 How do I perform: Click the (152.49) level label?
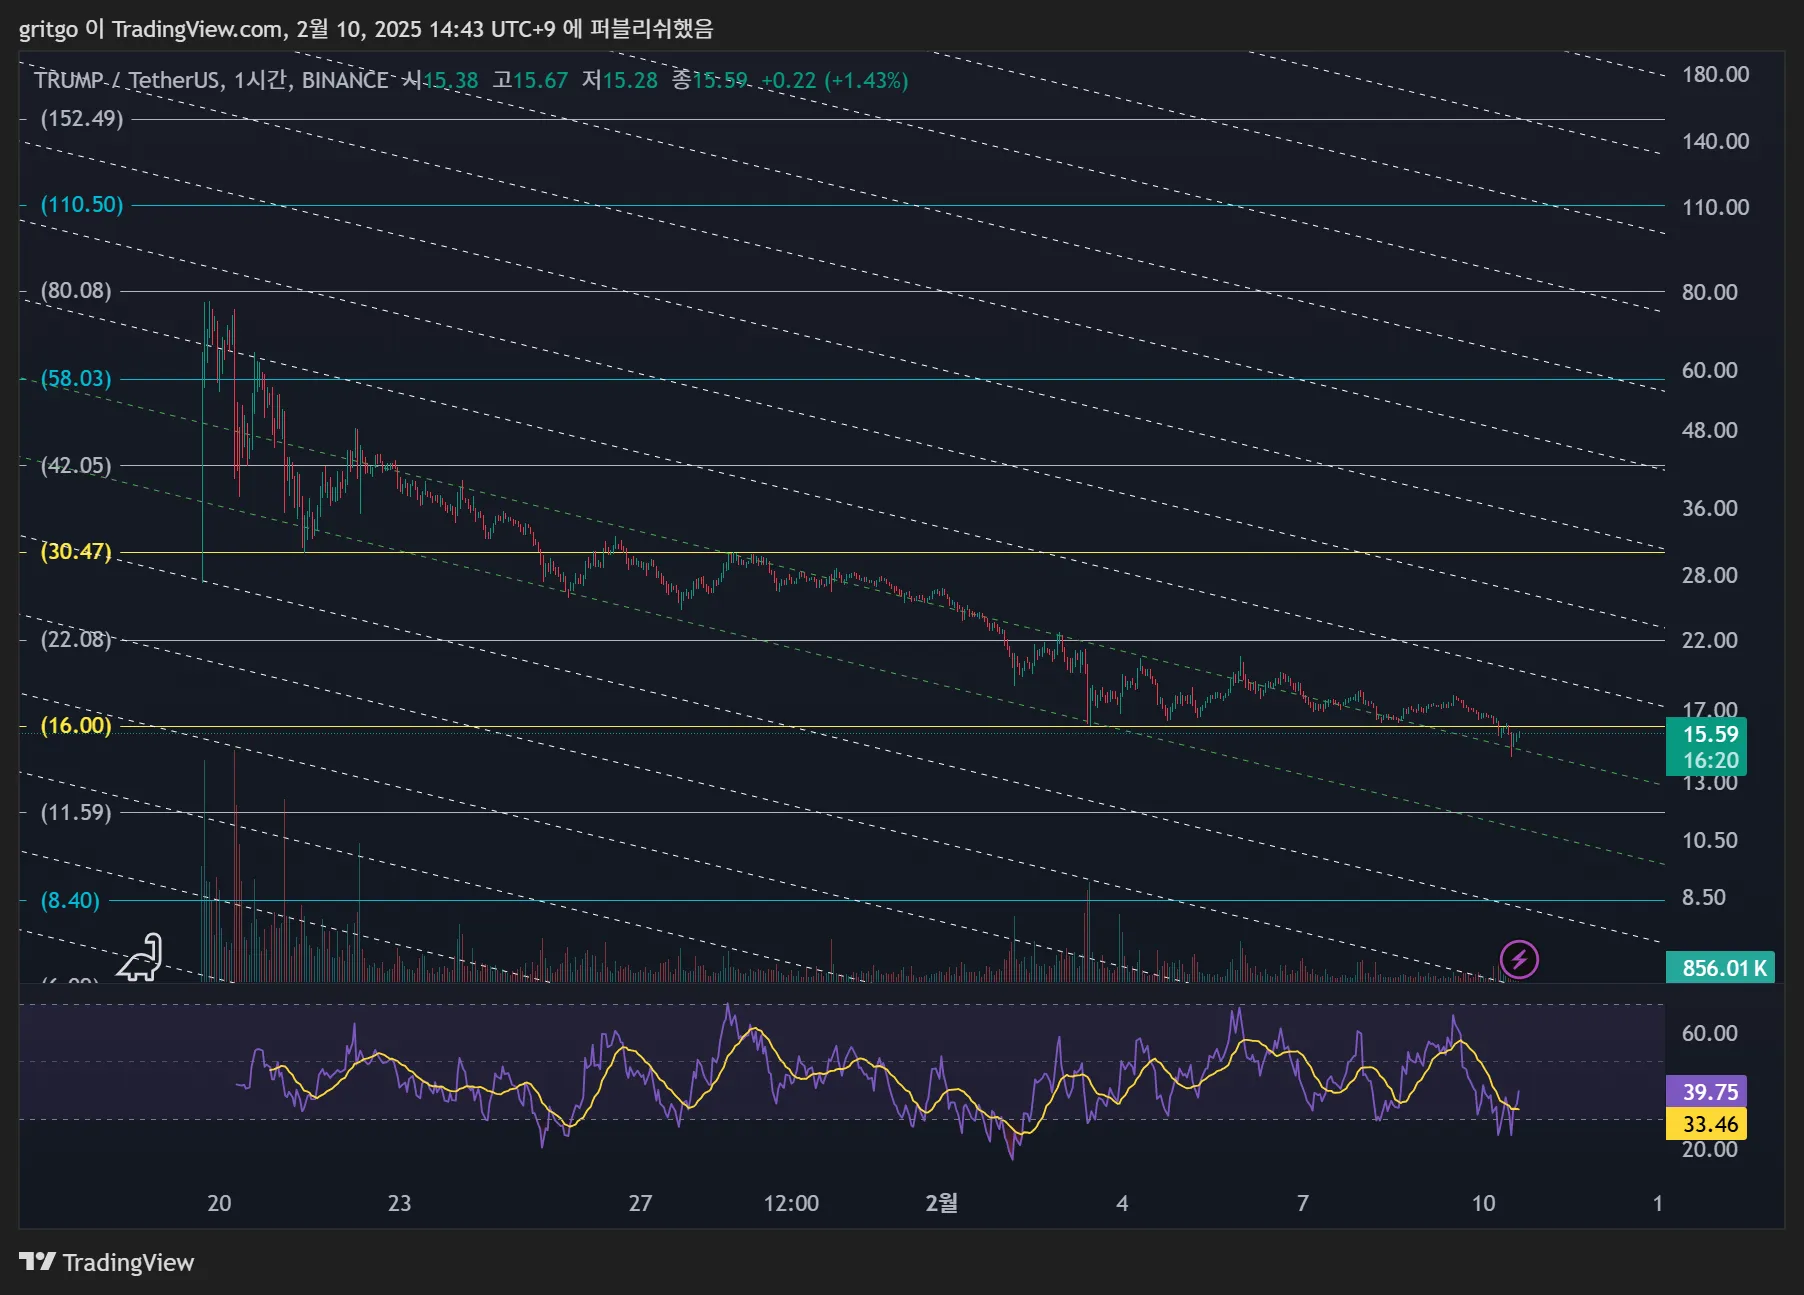pyautogui.click(x=82, y=119)
